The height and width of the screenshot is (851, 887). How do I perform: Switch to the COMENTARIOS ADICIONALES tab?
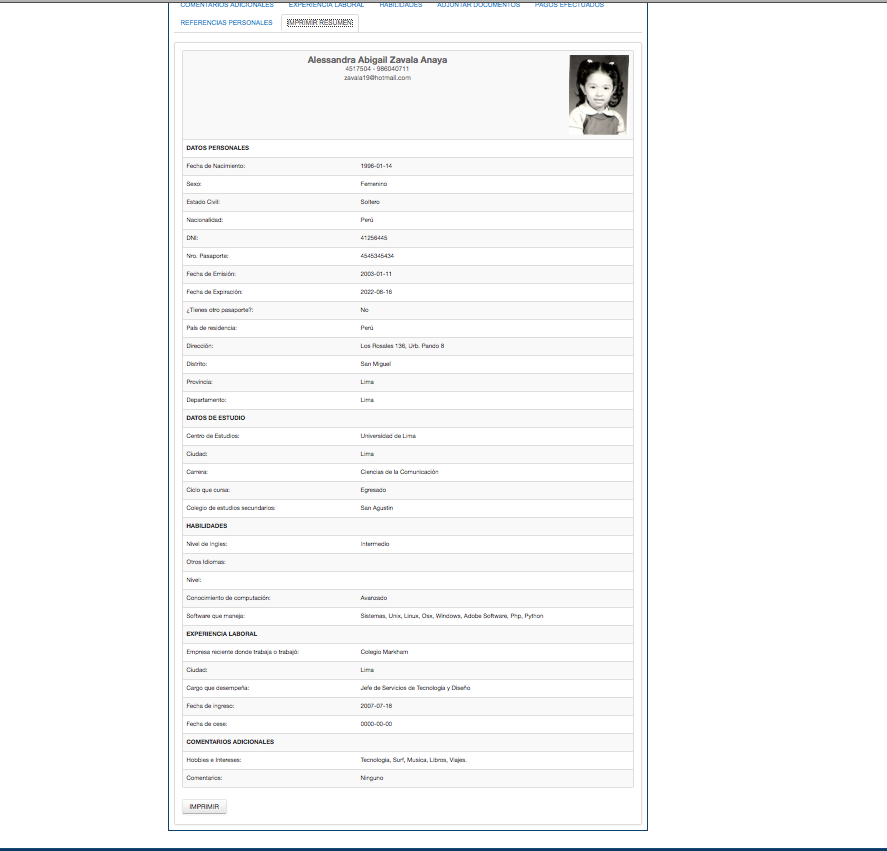pyautogui.click(x=227, y=5)
